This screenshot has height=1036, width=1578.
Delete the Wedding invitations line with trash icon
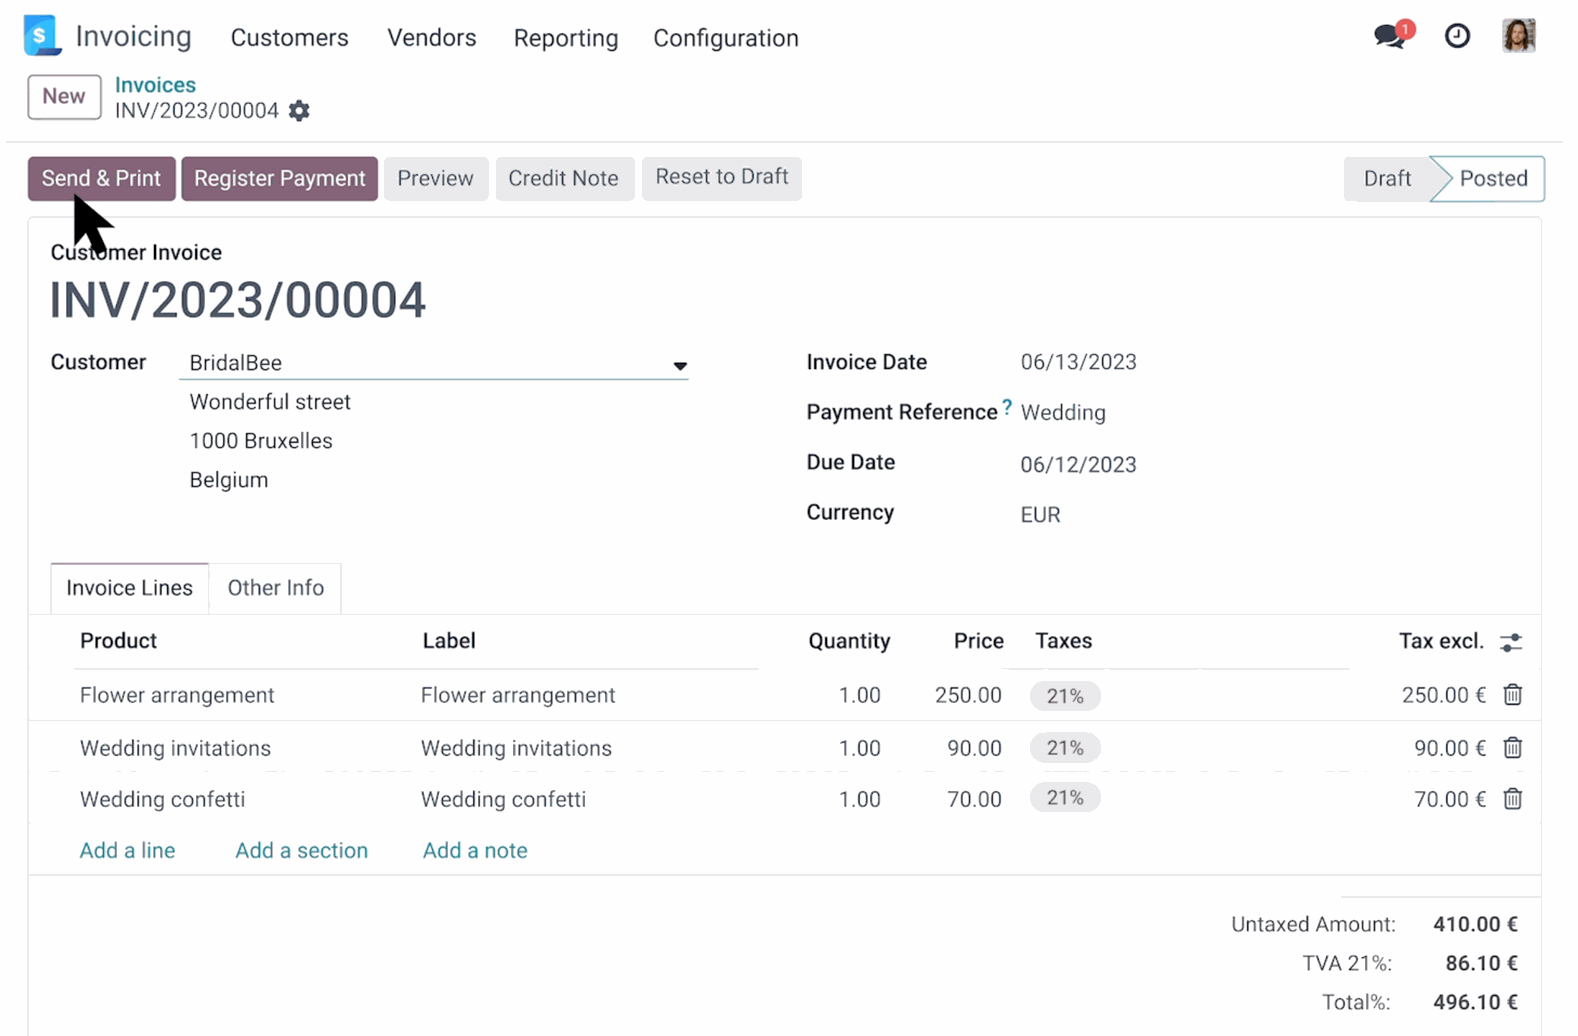pyautogui.click(x=1512, y=748)
